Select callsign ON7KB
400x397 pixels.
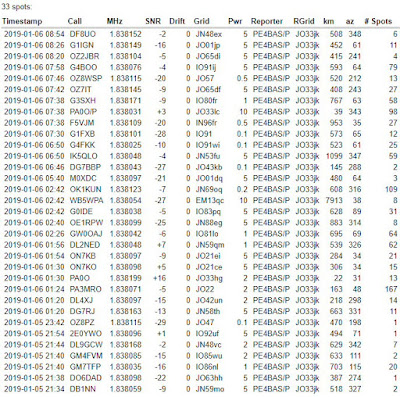(83, 256)
